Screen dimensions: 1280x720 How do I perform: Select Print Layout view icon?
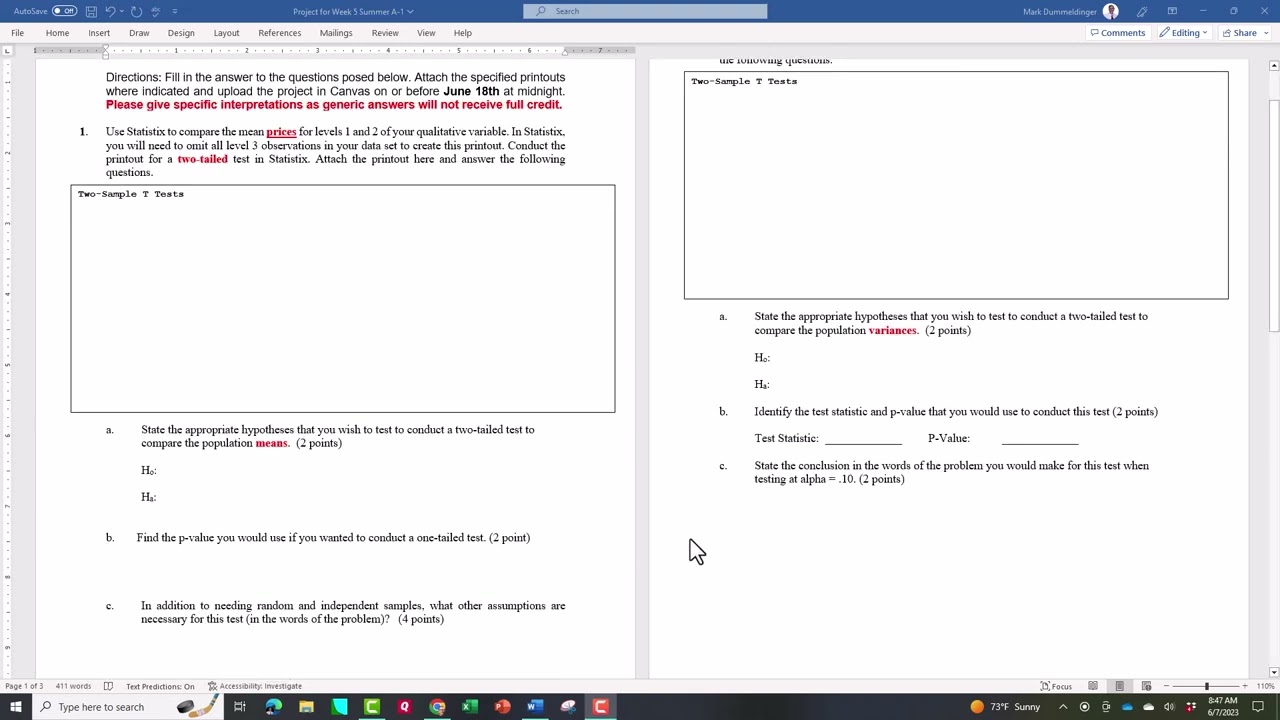[1119, 686]
